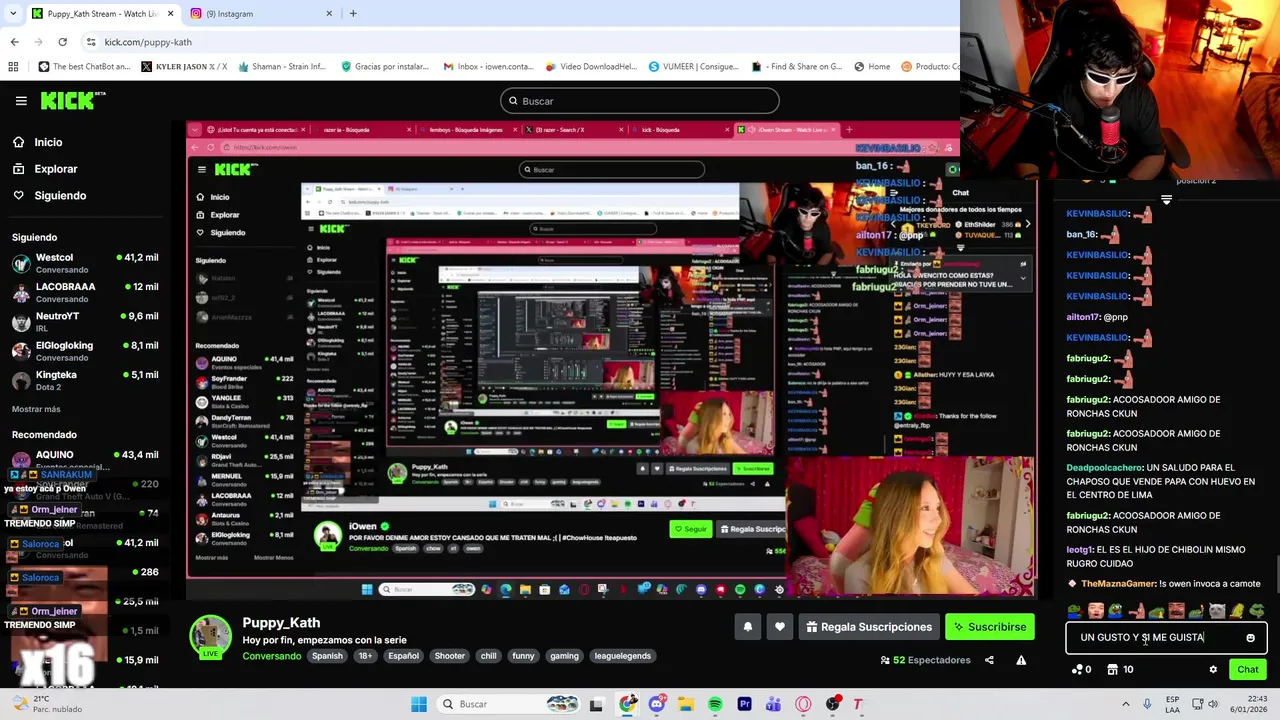Click the share stream icon
Image resolution: width=1280 pixels, height=720 pixels.
(989, 660)
